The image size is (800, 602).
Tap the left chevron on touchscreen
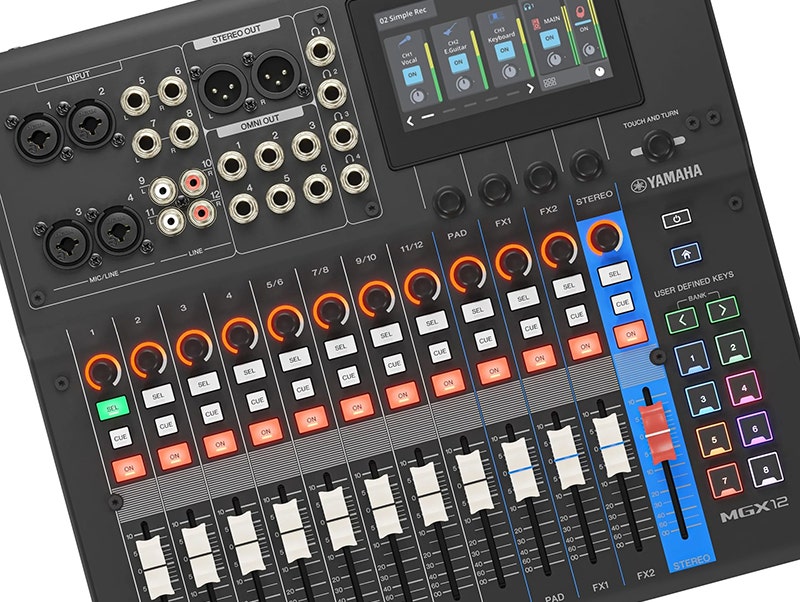click(410, 121)
